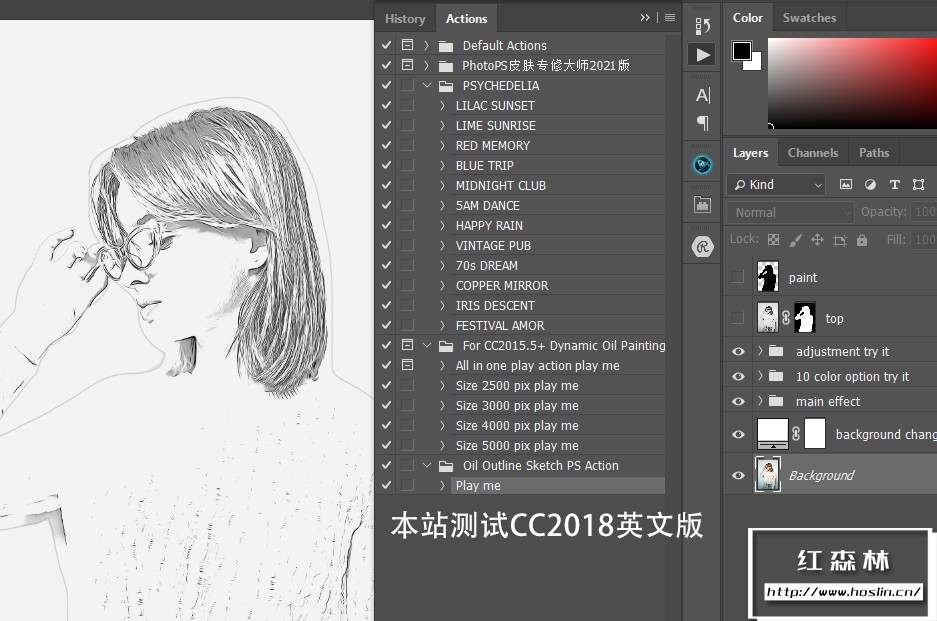Collapse the PSYCHEDELIA action set

[x=427, y=85]
